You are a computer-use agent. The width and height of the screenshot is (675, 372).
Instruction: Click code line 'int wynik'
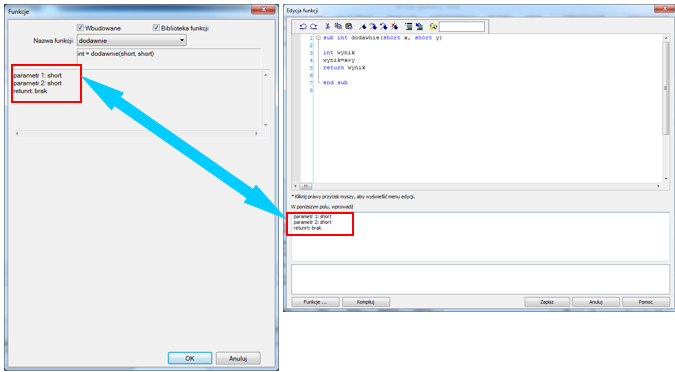point(339,53)
